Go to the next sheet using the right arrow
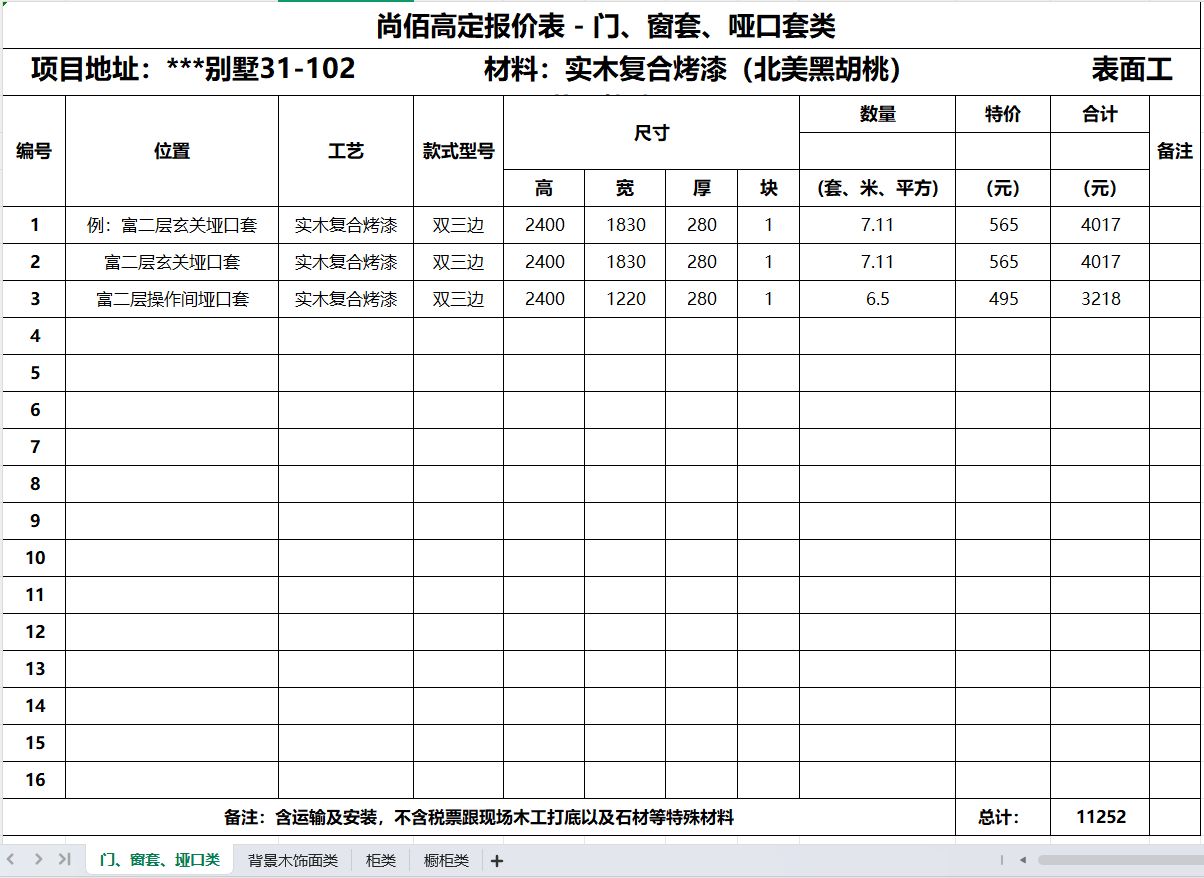1204x878 pixels. [38, 859]
